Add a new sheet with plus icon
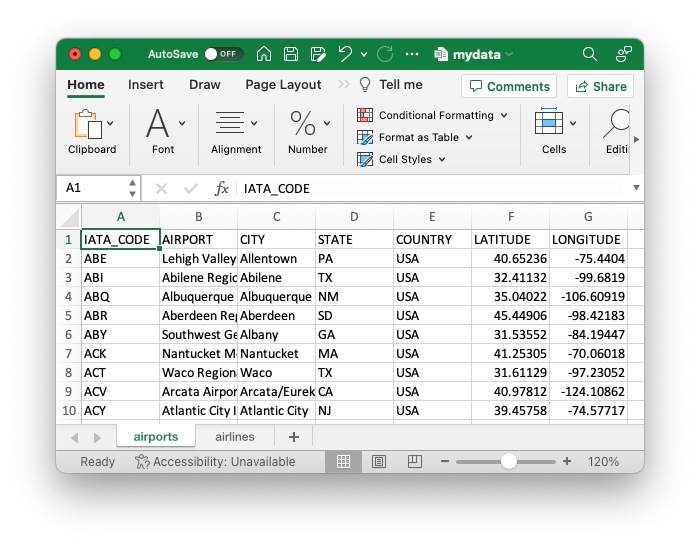 (x=294, y=437)
